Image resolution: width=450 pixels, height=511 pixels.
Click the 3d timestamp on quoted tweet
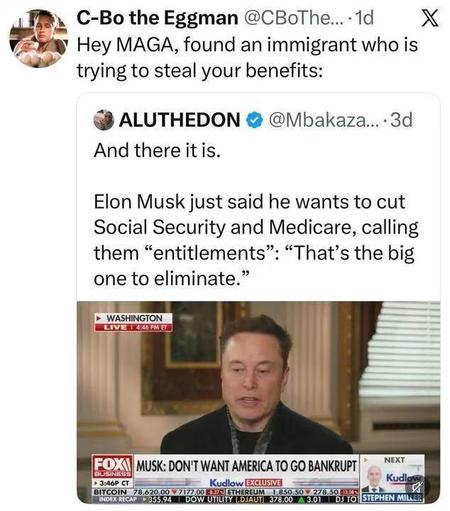tap(401, 120)
